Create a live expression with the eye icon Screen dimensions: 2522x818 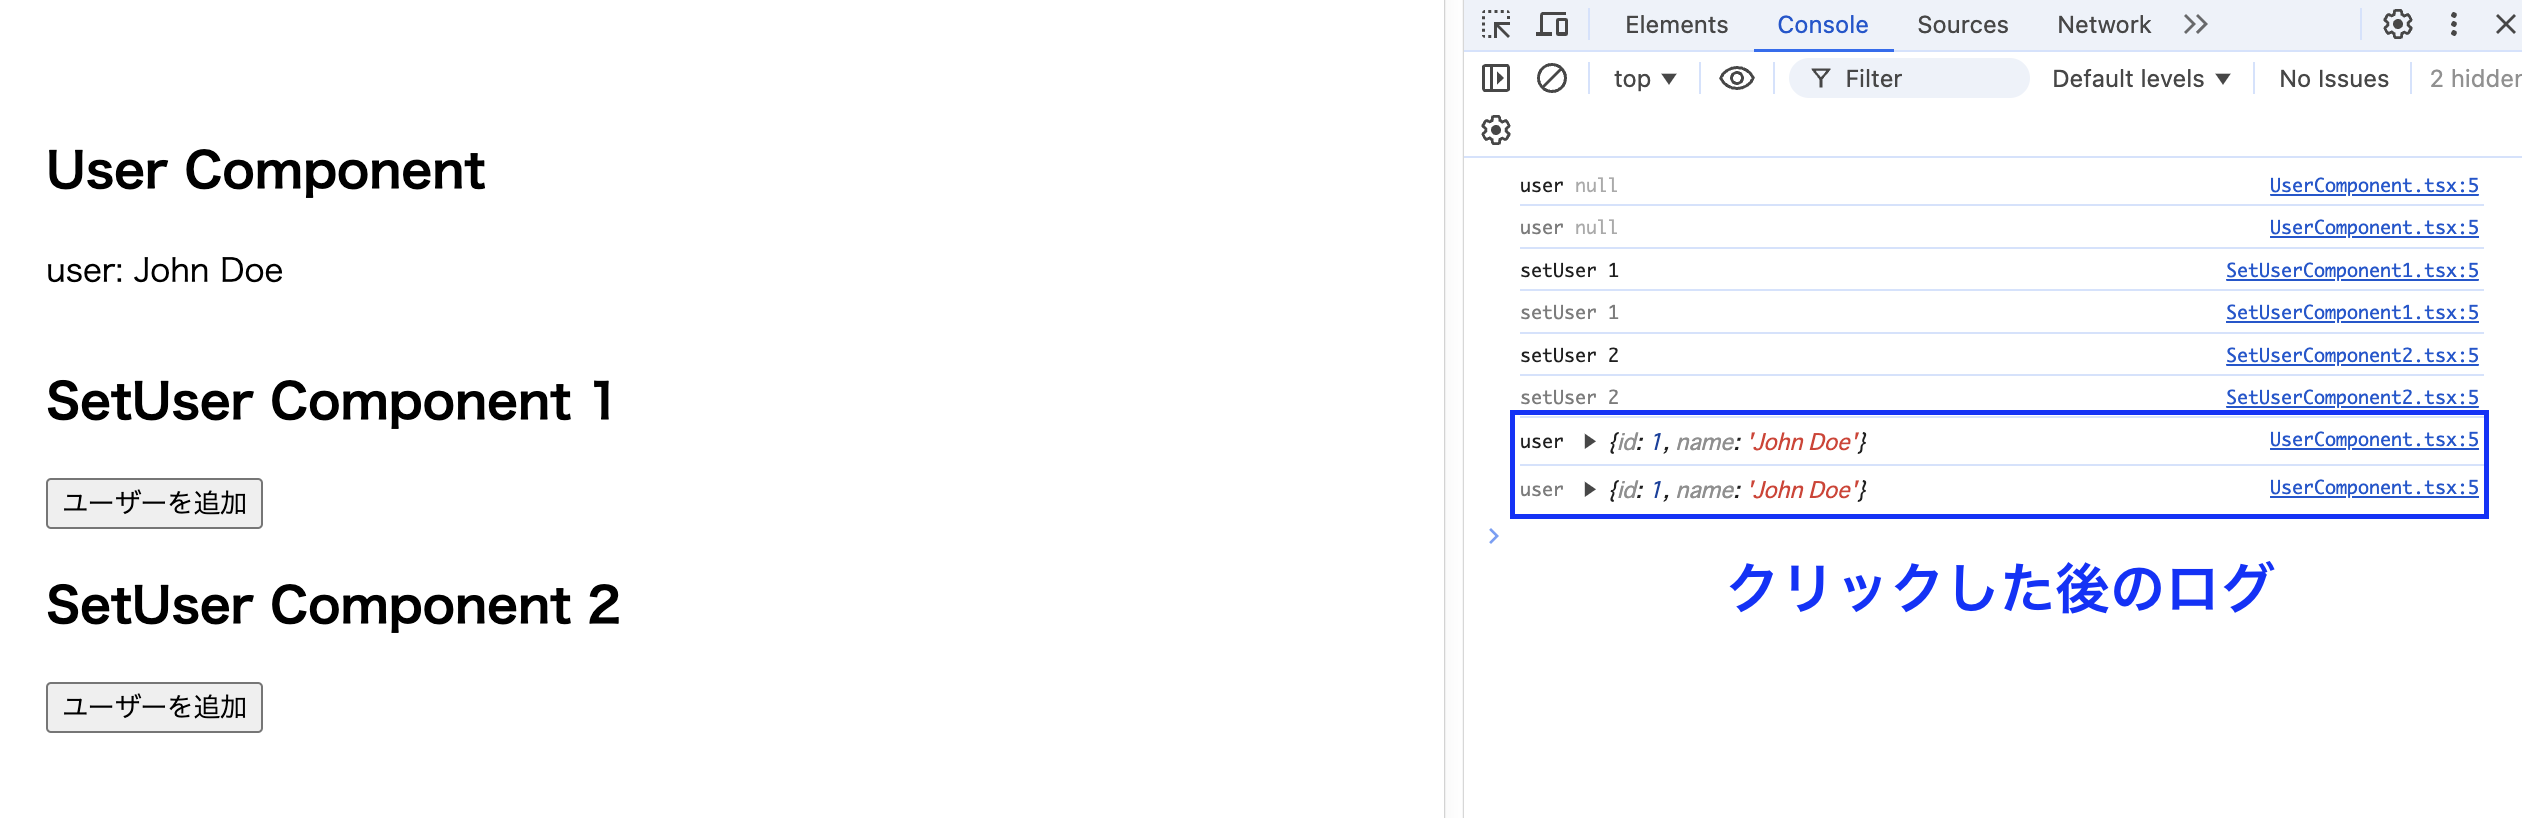pyautogui.click(x=1737, y=78)
